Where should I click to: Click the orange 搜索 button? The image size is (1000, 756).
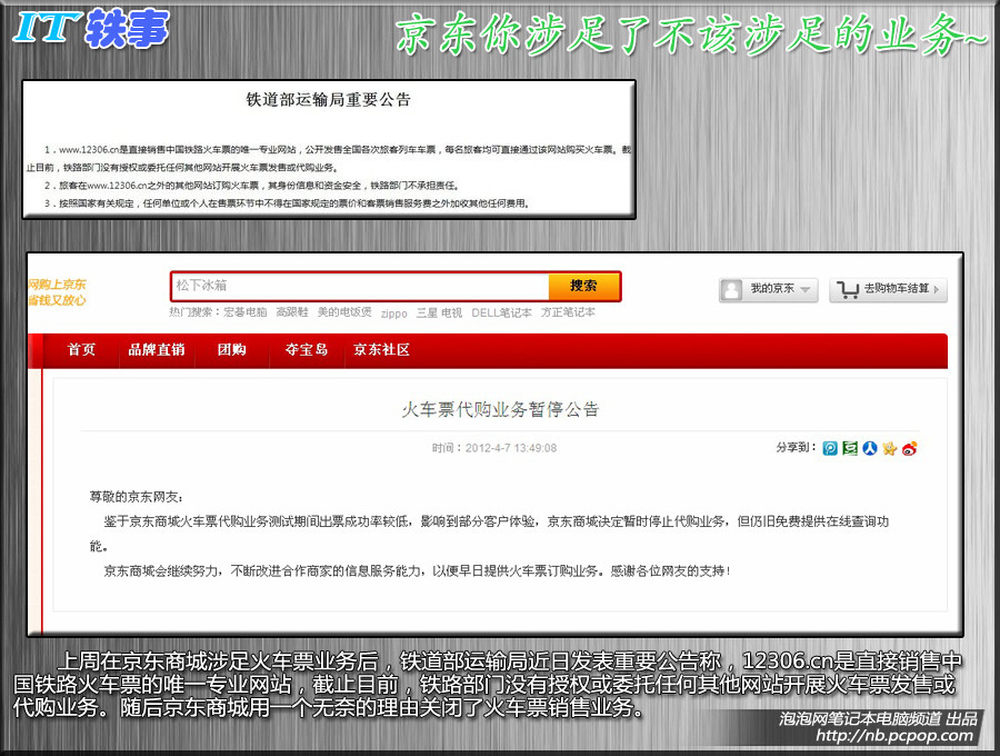(x=584, y=286)
